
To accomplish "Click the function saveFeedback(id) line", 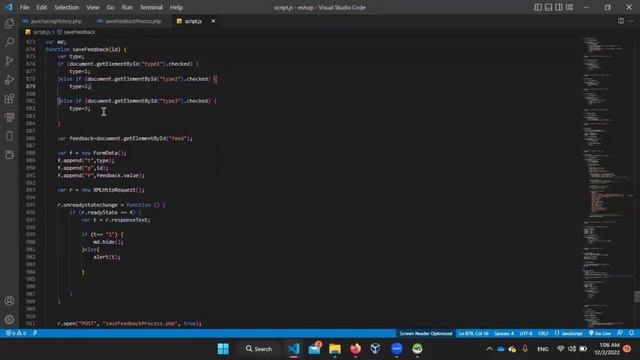I will point(86,49).
